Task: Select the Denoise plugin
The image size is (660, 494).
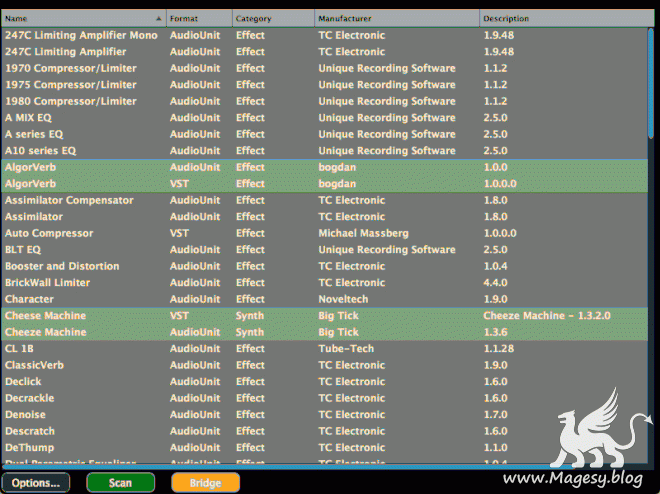Action: point(325,414)
